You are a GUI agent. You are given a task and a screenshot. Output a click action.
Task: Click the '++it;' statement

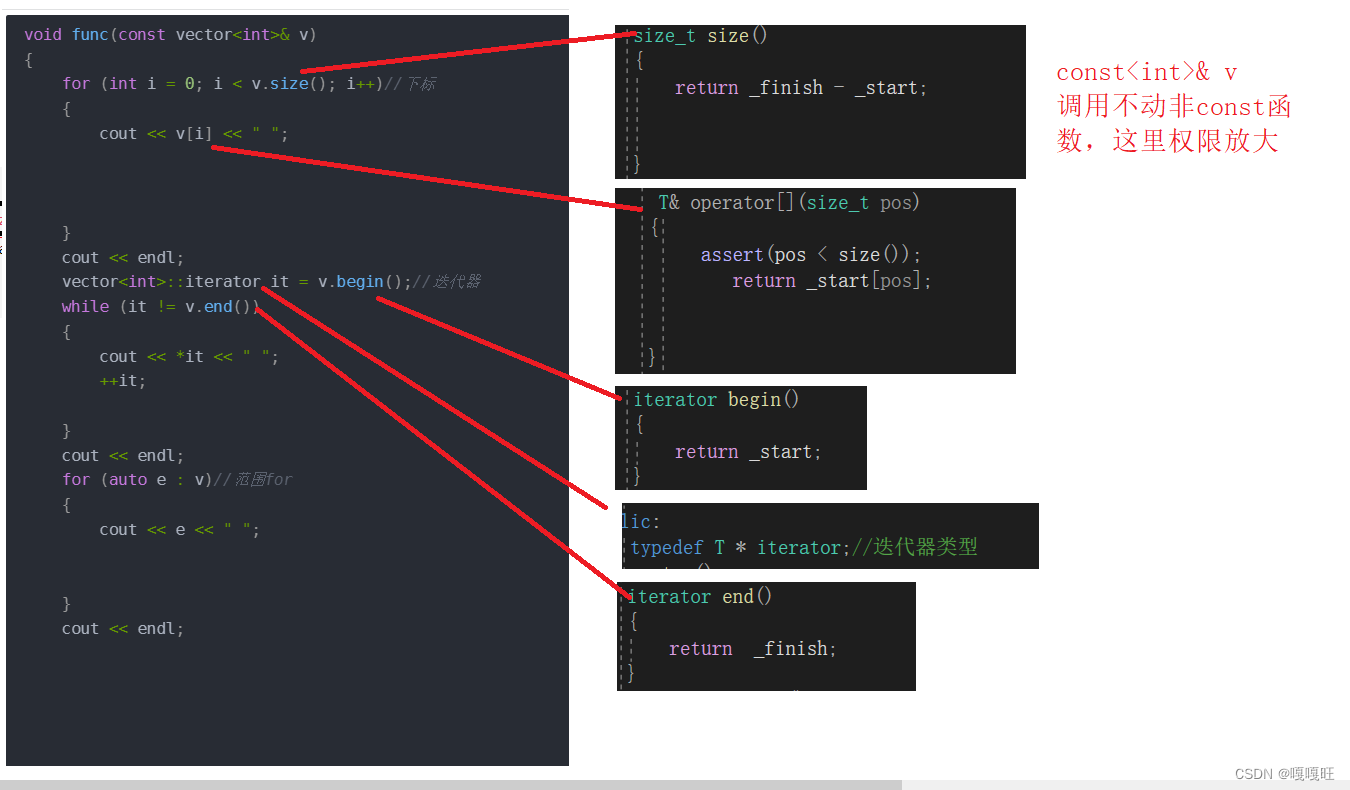point(122,381)
